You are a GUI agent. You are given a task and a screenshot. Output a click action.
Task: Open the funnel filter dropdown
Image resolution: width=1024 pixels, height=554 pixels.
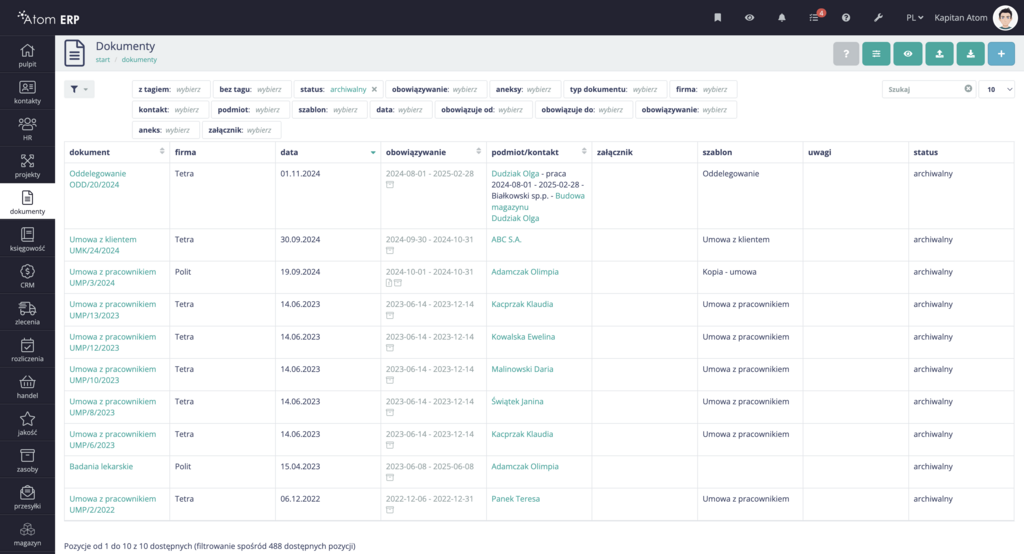[x=79, y=89]
